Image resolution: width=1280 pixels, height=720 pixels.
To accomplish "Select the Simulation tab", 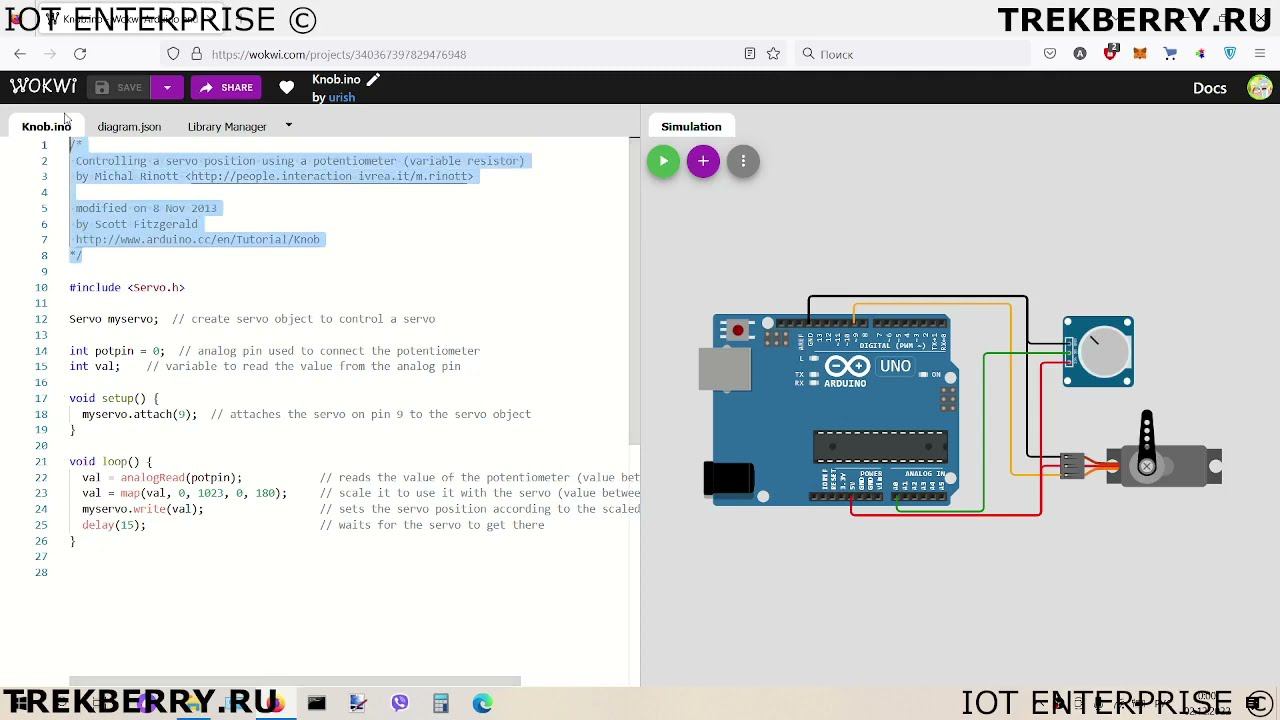I will point(691,127).
